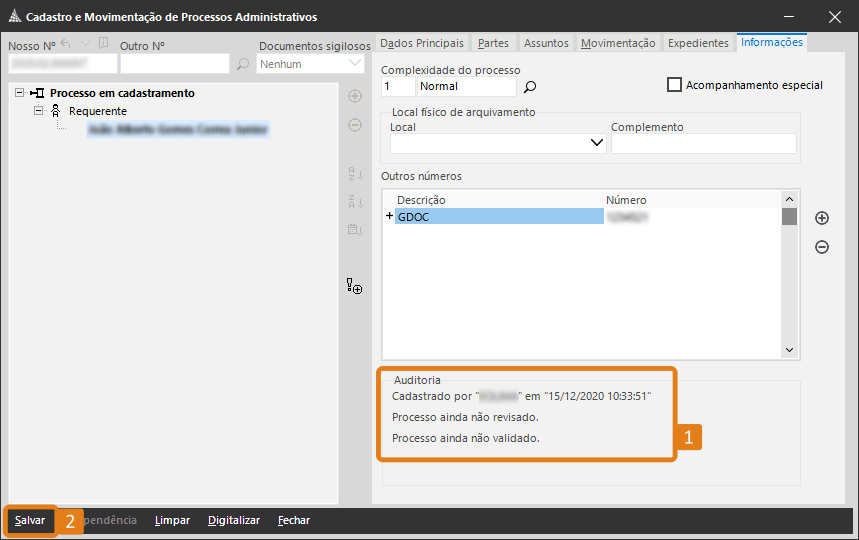The image size is (859, 540).
Task: Open search magnifier next to Complexidade do processo
Action: tap(531, 87)
